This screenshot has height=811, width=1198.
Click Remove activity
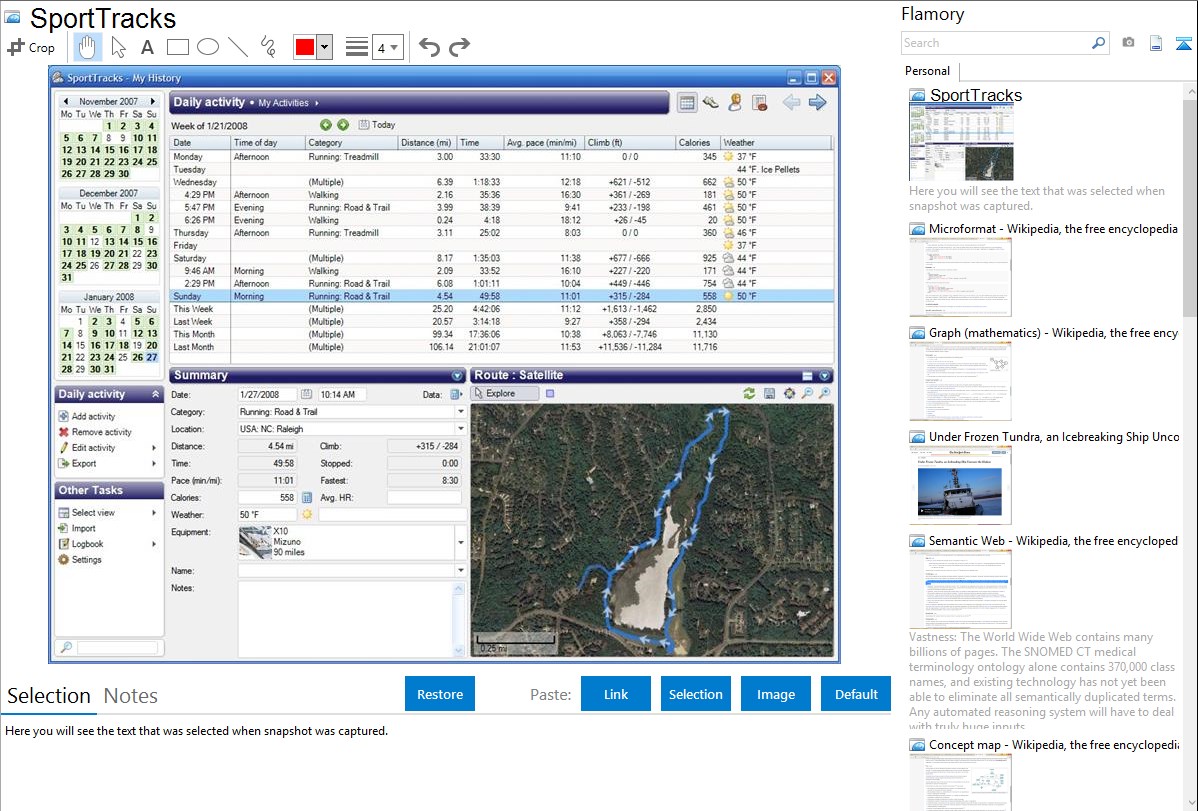(x=95, y=432)
